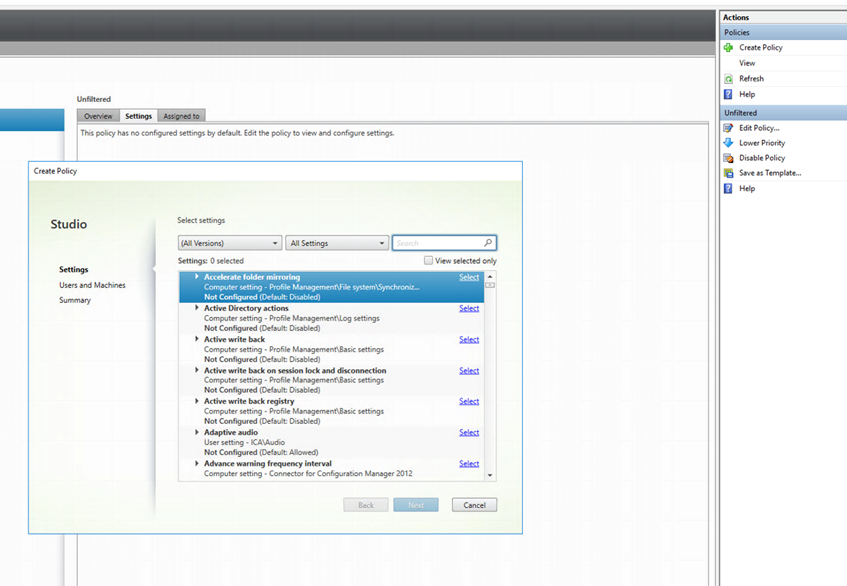
Task: Open the All Settings filter dropdown
Action: [338, 243]
